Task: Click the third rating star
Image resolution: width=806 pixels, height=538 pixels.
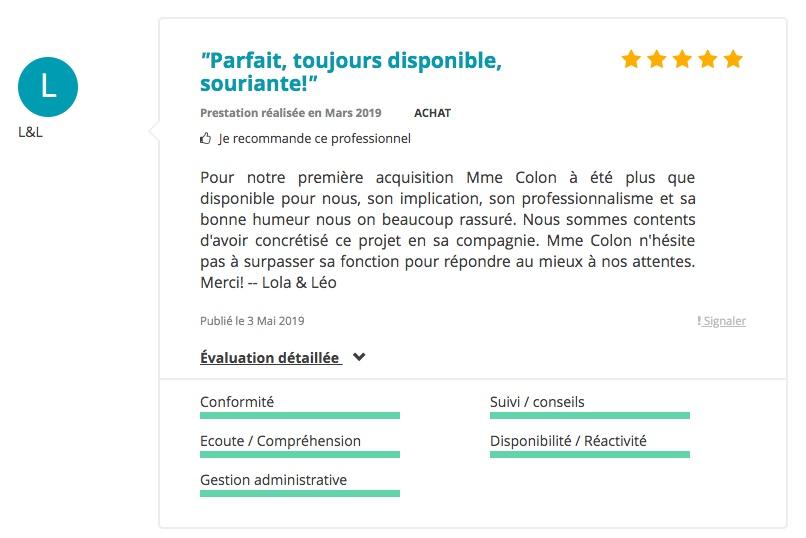Action: pos(682,59)
